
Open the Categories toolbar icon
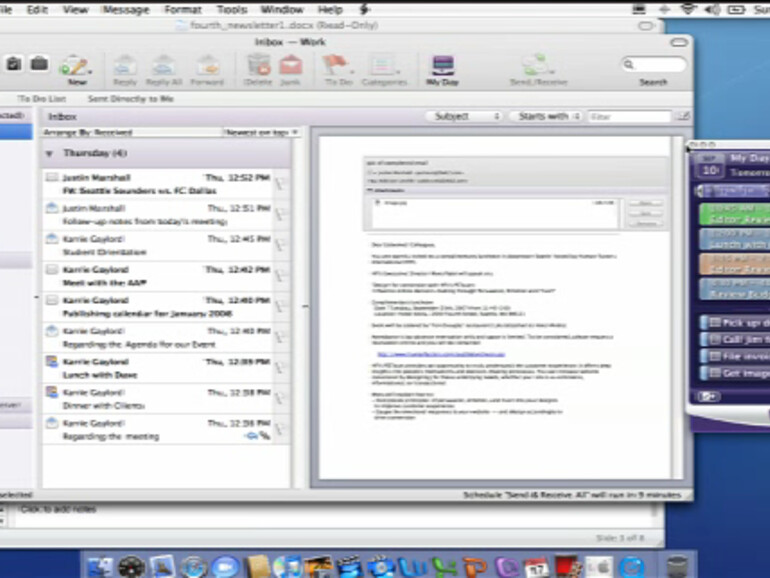click(x=382, y=66)
